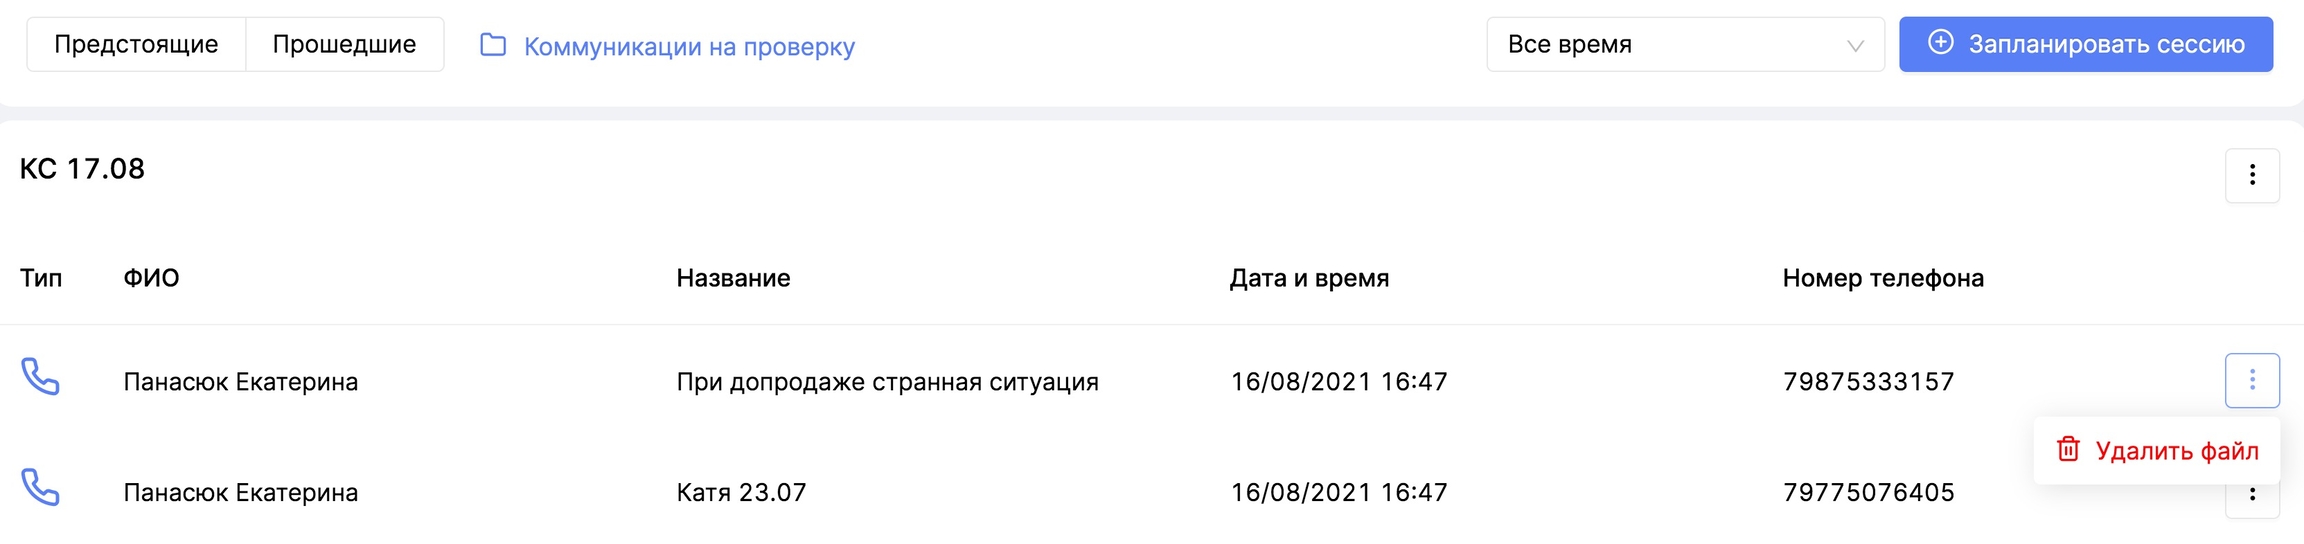This screenshot has height=544, width=2304.
Task: Click phone icon for Катя 23.07 row
Action: click(40, 489)
